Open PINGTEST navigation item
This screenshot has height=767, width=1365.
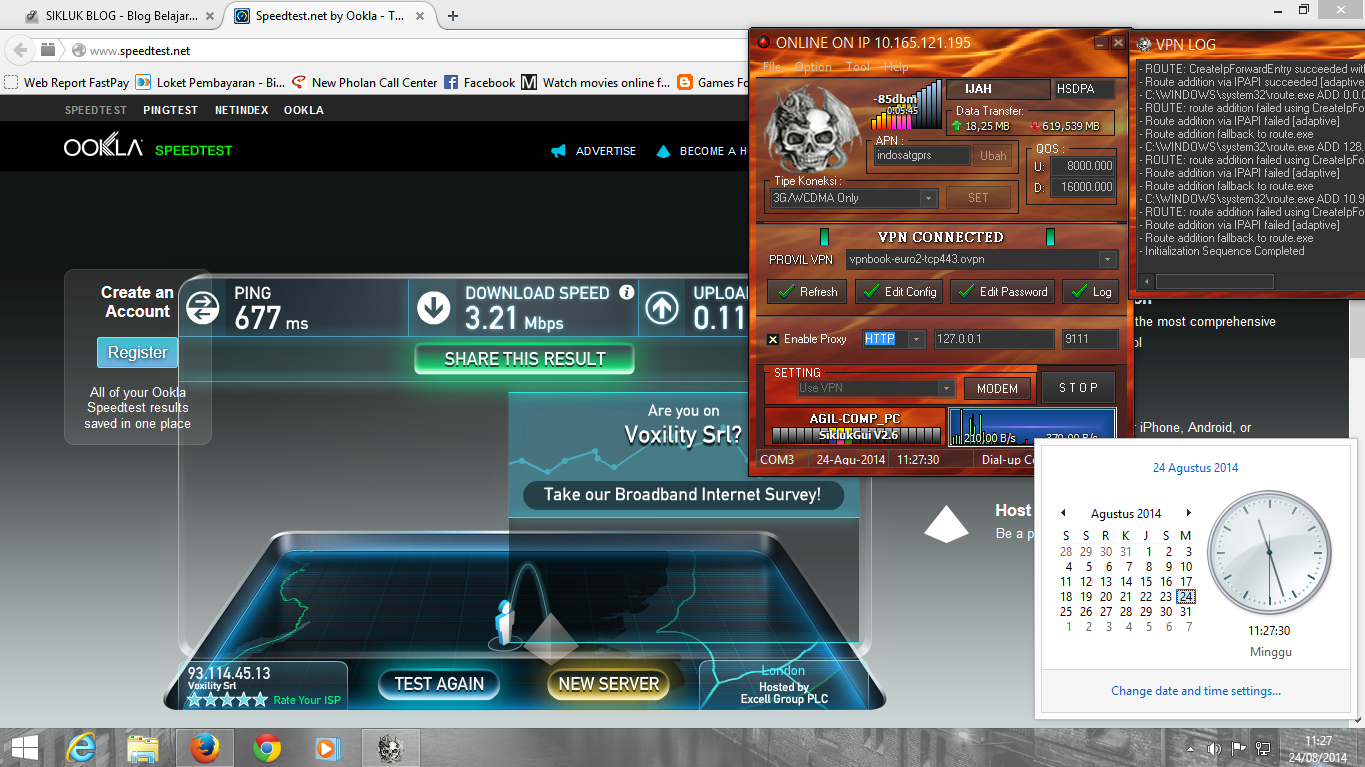click(x=170, y=110)
